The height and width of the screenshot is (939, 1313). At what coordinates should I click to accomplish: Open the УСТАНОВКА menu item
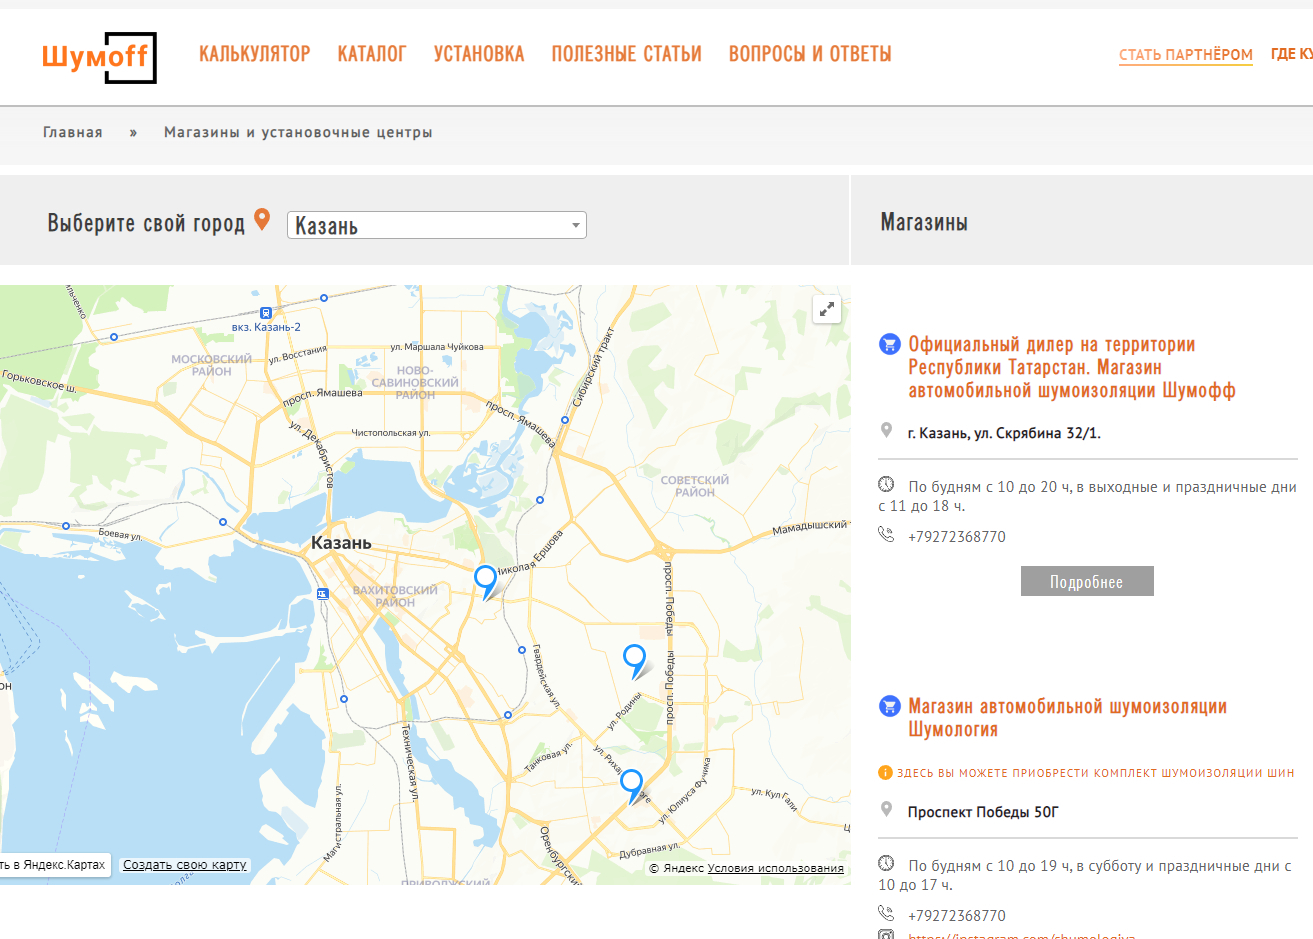[479, 54]
